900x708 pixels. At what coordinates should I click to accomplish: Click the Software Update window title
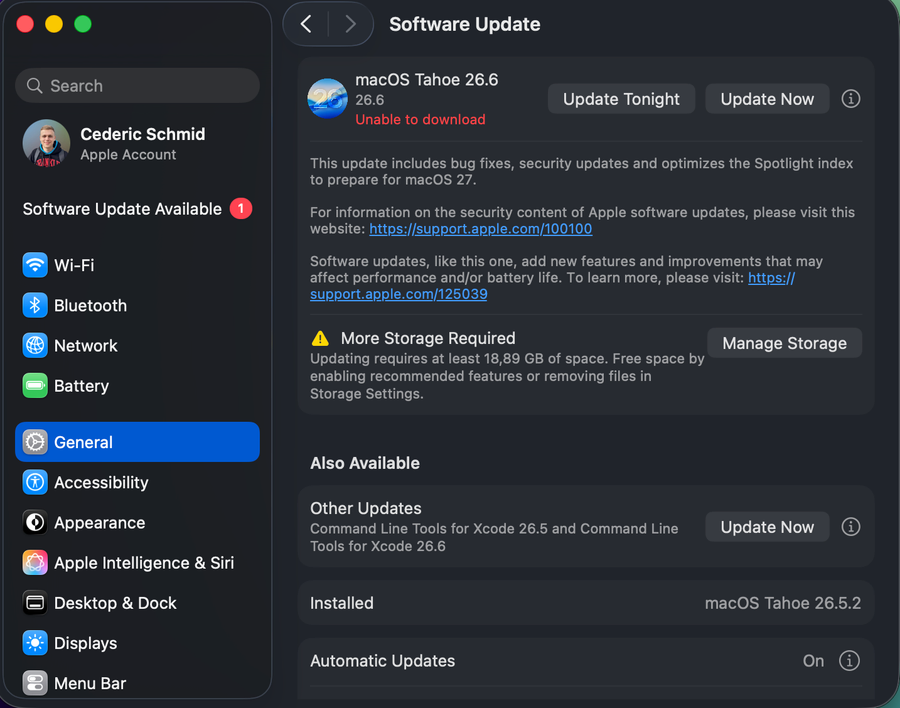464,24
